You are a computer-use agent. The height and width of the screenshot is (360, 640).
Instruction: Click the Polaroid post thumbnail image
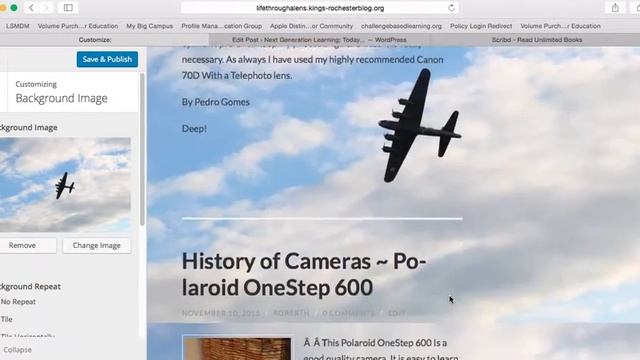coord(237,349)
